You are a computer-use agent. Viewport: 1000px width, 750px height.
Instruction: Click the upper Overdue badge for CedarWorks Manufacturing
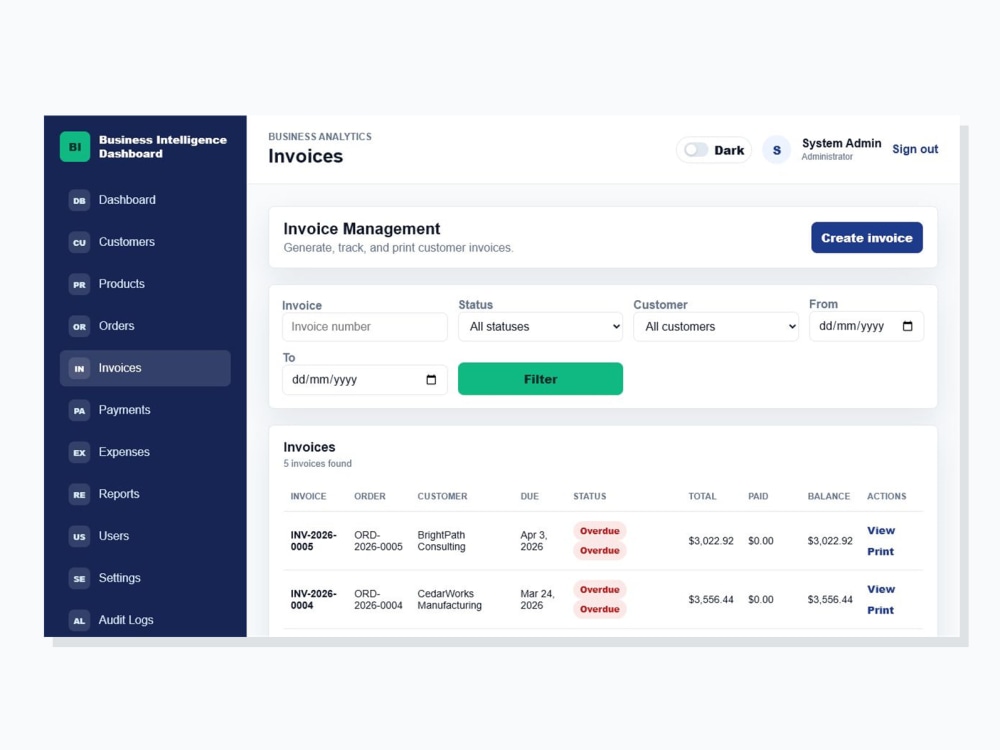(599, 589)
